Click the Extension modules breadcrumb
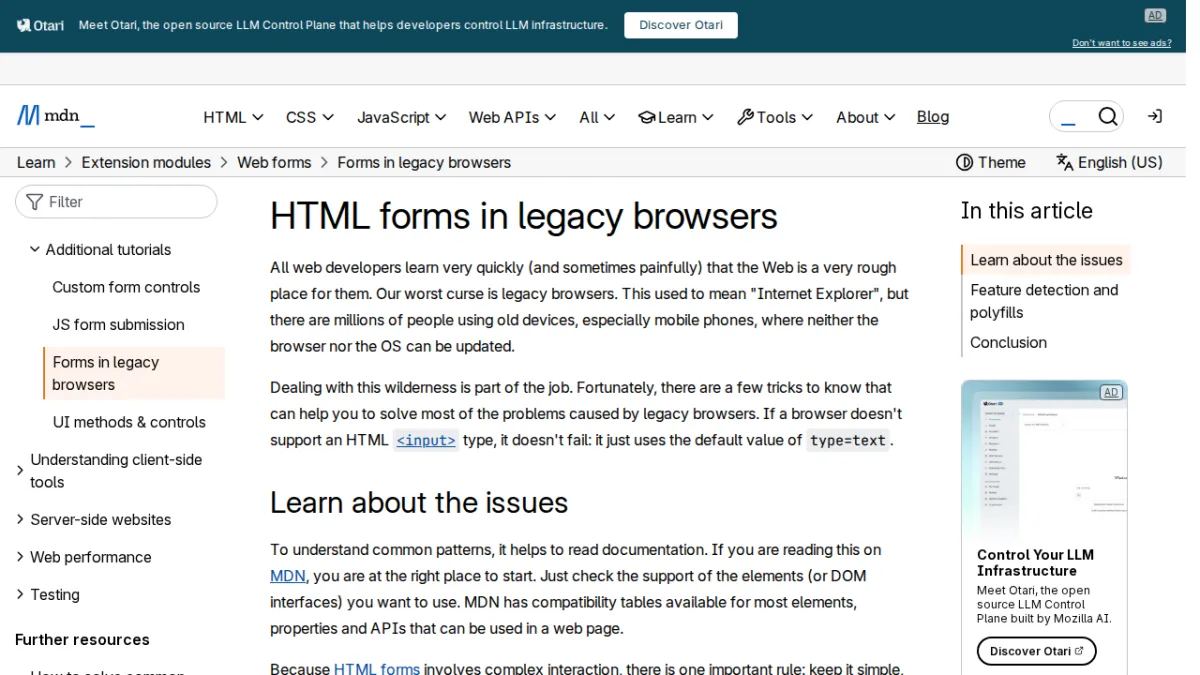 (x=146, y=162)
